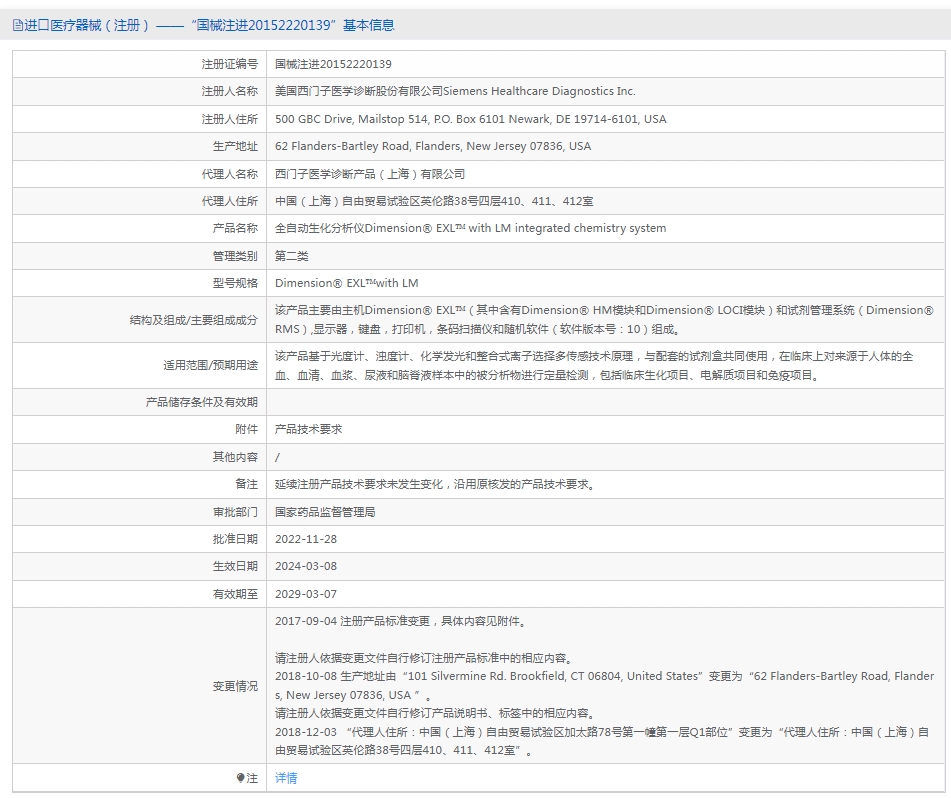Select the intended use text starting 该产品基于光度计
The width and height of the screenshot is (951, 798).
pyautogui.click(x=594, y=366)
